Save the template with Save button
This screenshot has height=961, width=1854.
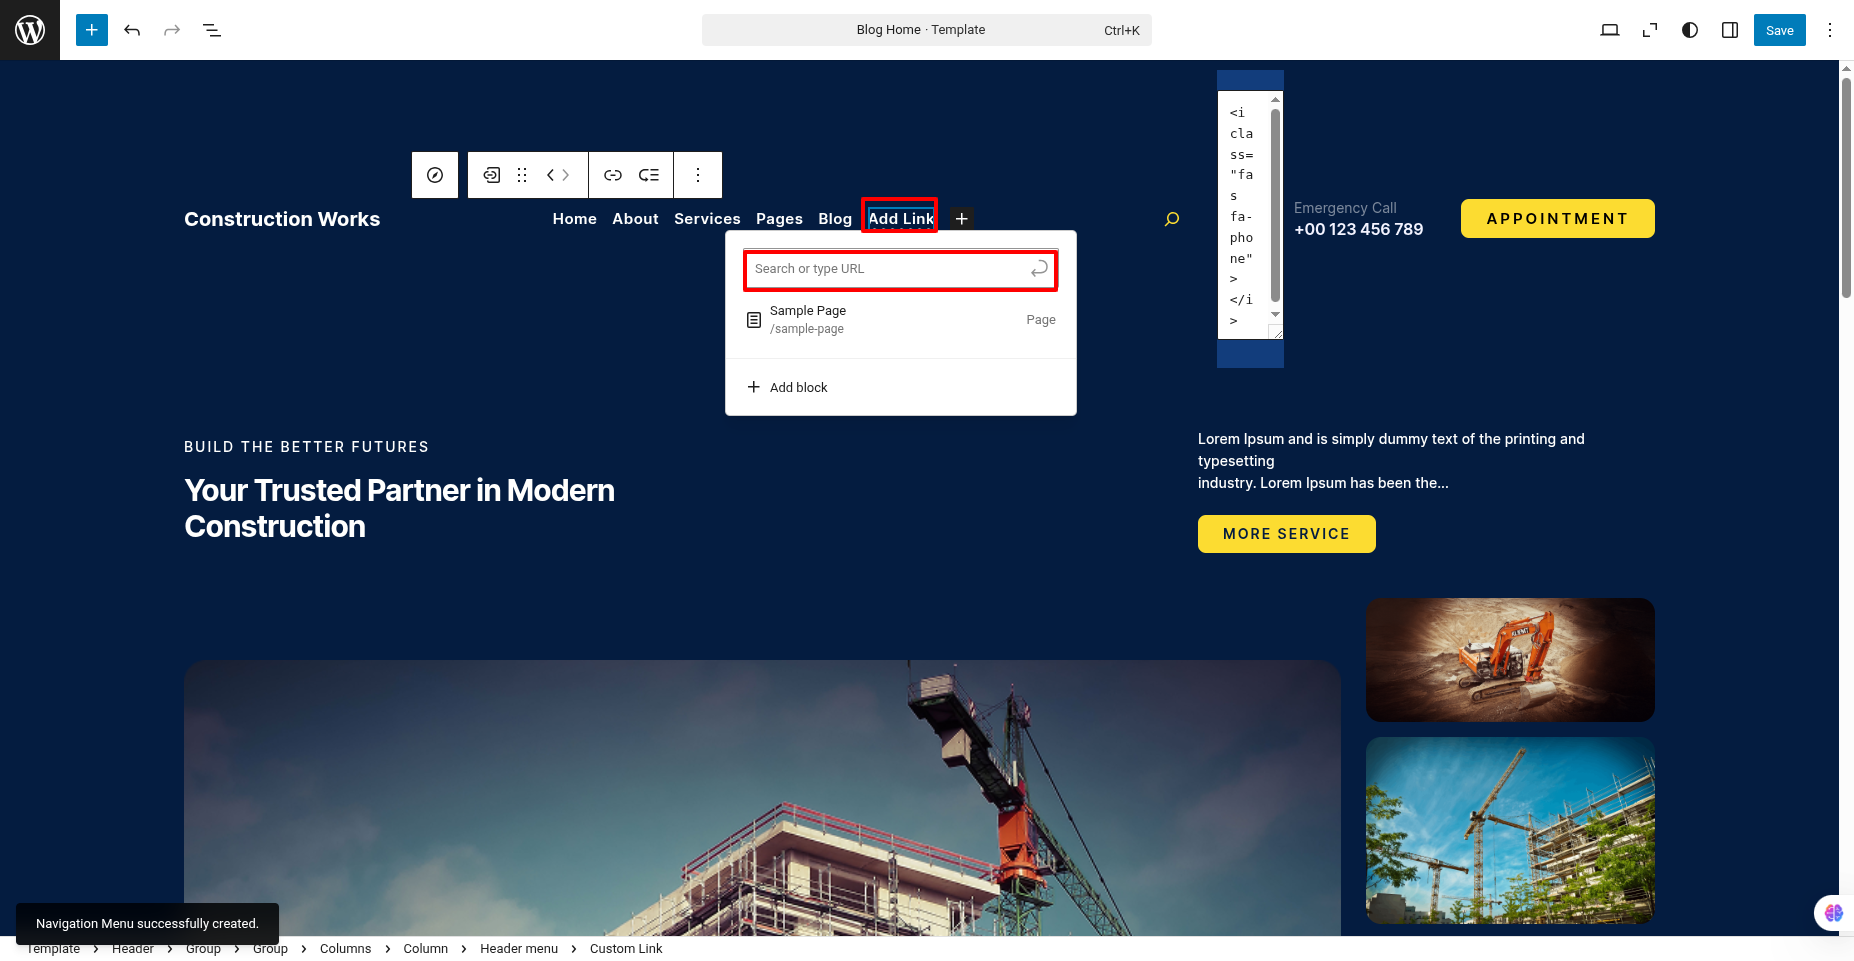(1779, 30)
